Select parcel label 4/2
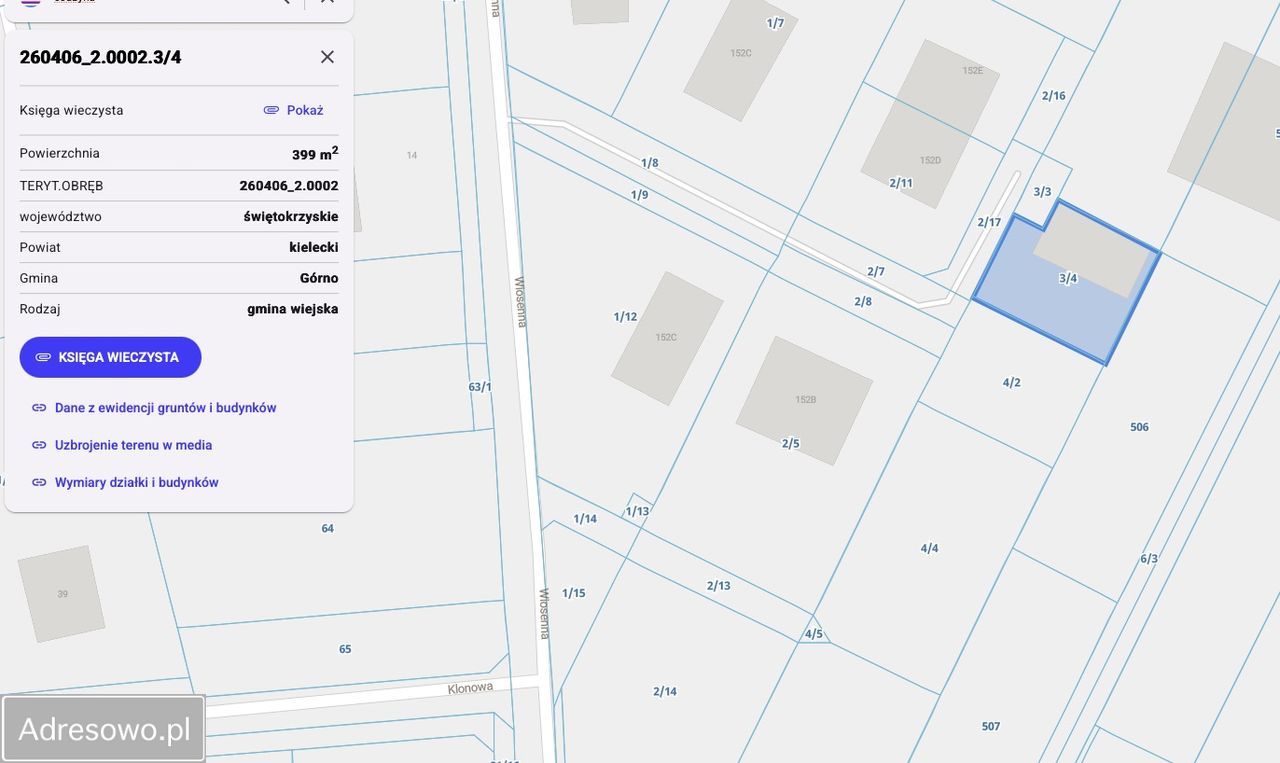Image resolution: width=1280 pixels, height=763 pixels. [1012, 382]
